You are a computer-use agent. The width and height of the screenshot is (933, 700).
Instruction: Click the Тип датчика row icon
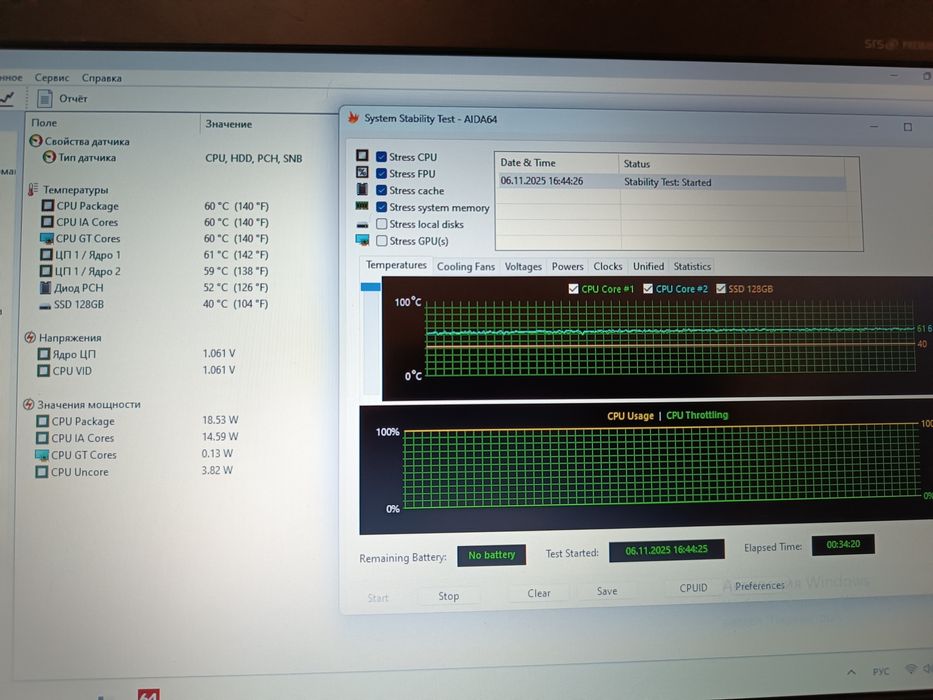49,158
